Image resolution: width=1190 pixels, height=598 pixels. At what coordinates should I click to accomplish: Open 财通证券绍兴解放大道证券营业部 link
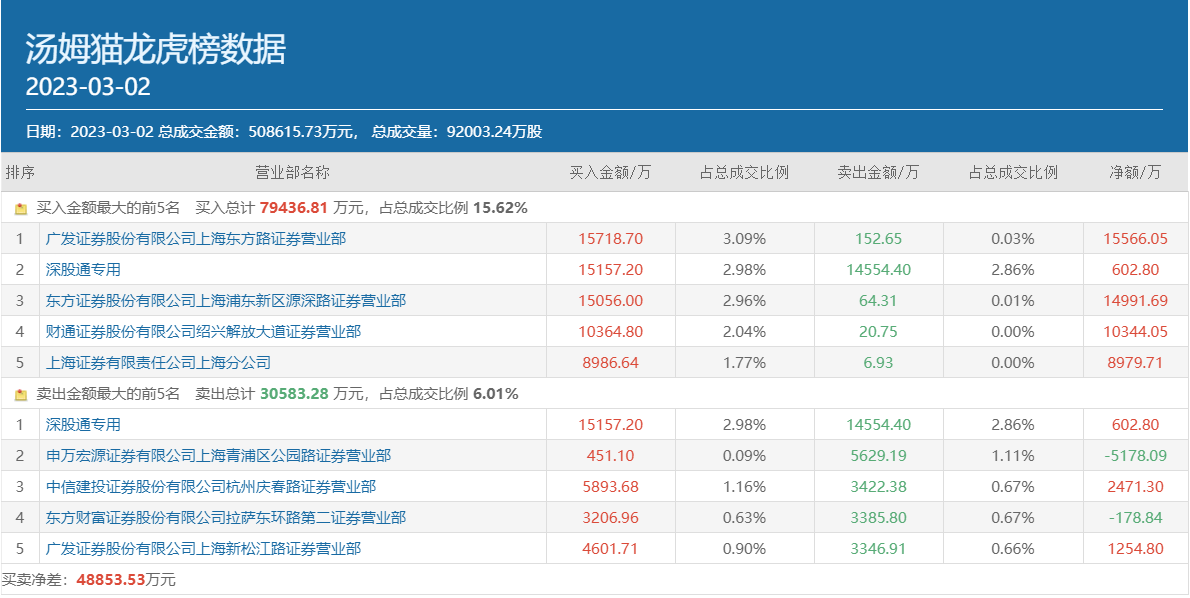(203, 332)
